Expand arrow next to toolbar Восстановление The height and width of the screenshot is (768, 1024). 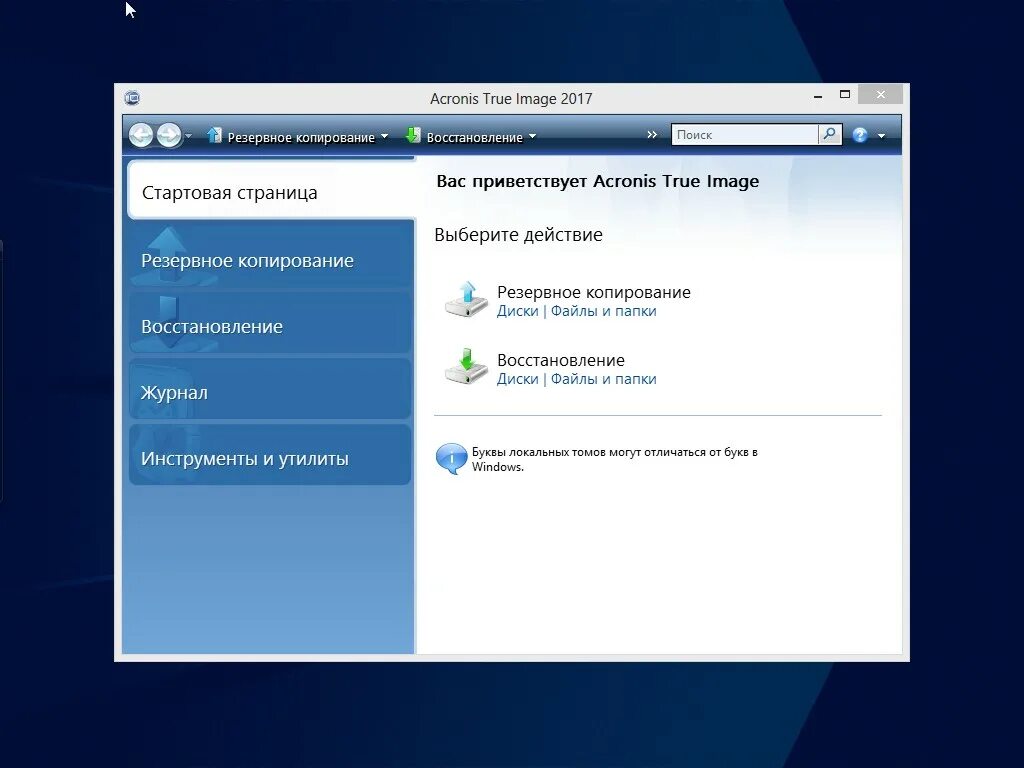click(x=532, y=136)
